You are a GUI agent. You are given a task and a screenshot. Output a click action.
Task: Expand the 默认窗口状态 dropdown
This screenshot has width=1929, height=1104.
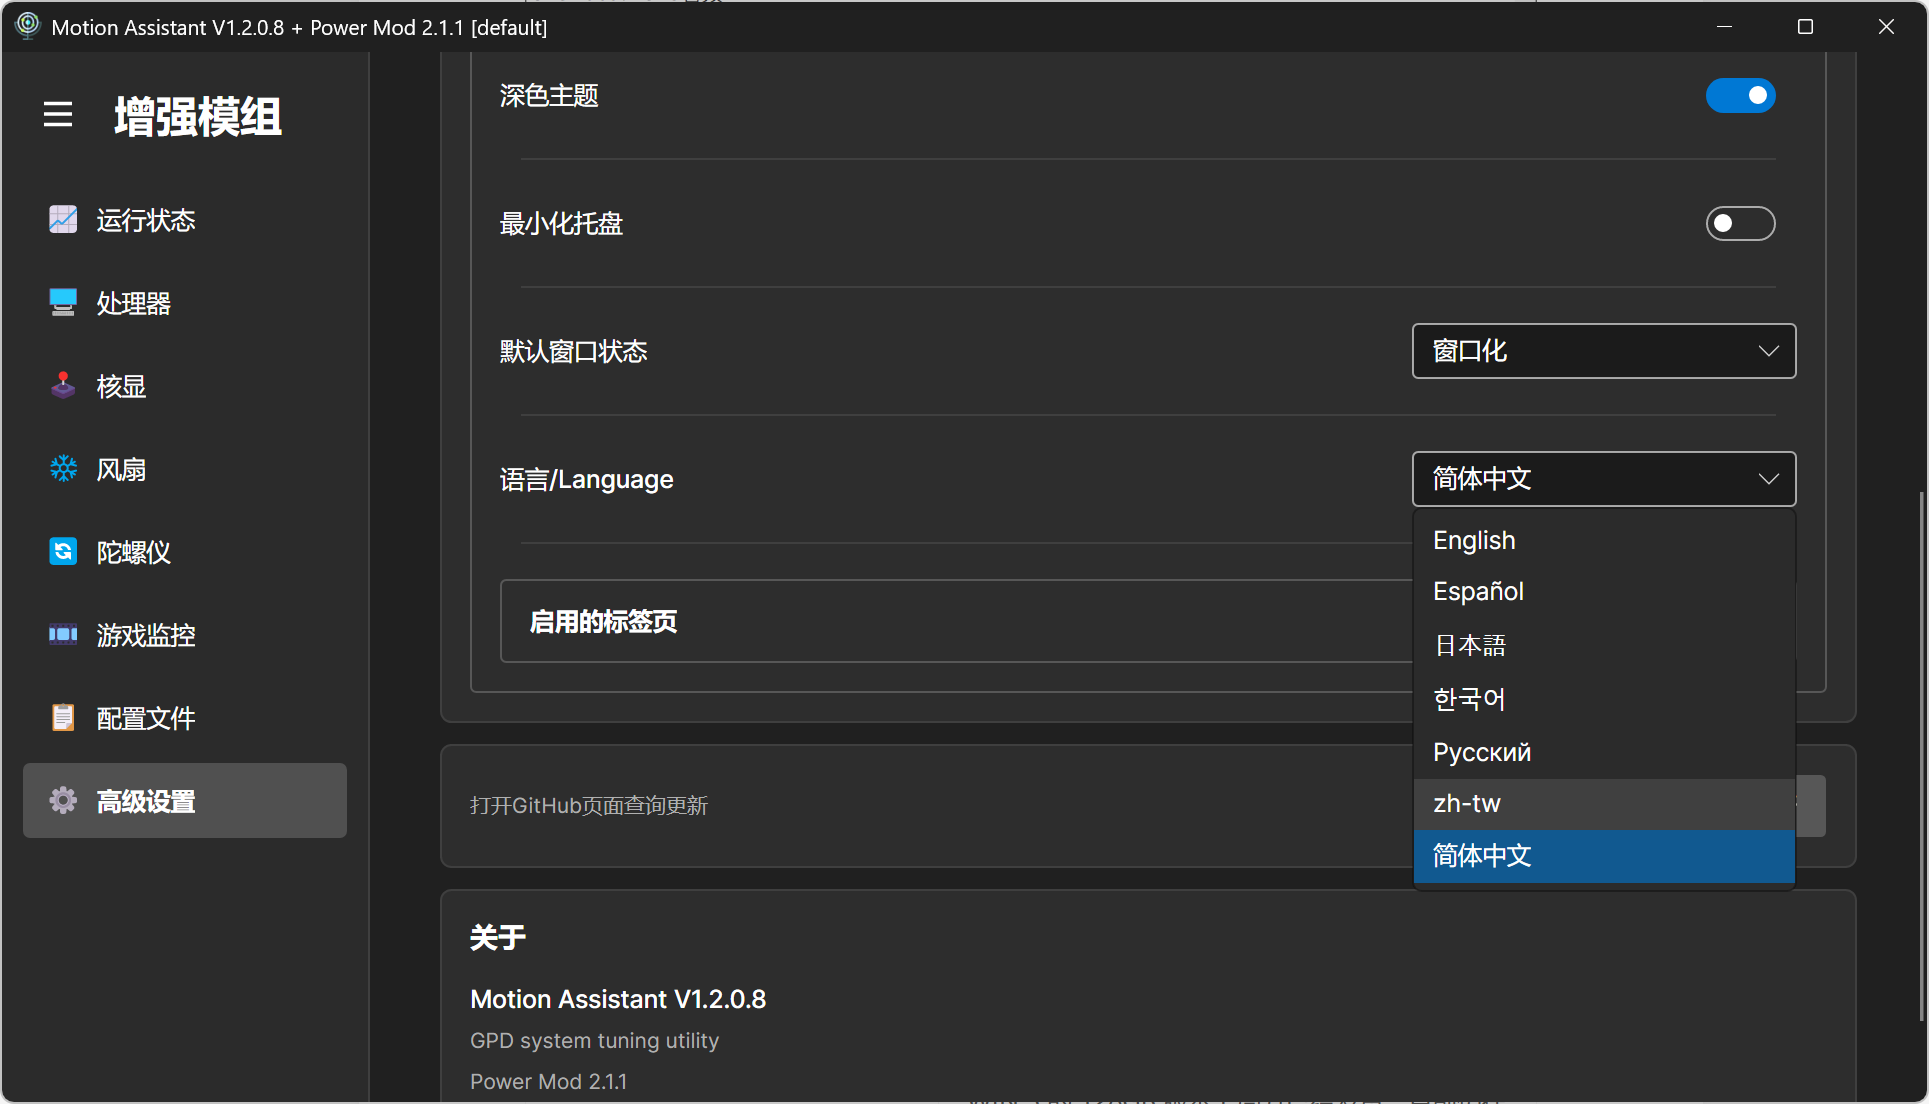(1603, 351)
